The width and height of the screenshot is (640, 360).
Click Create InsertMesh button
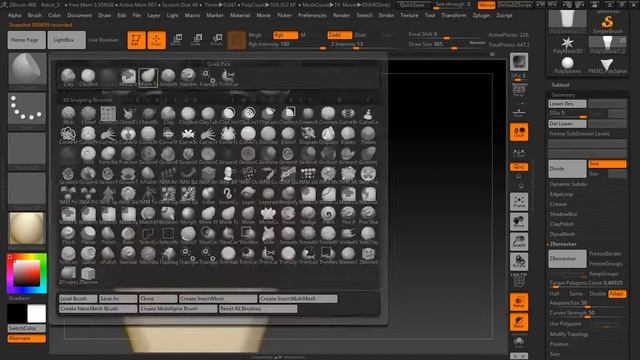tap(217, 299)
